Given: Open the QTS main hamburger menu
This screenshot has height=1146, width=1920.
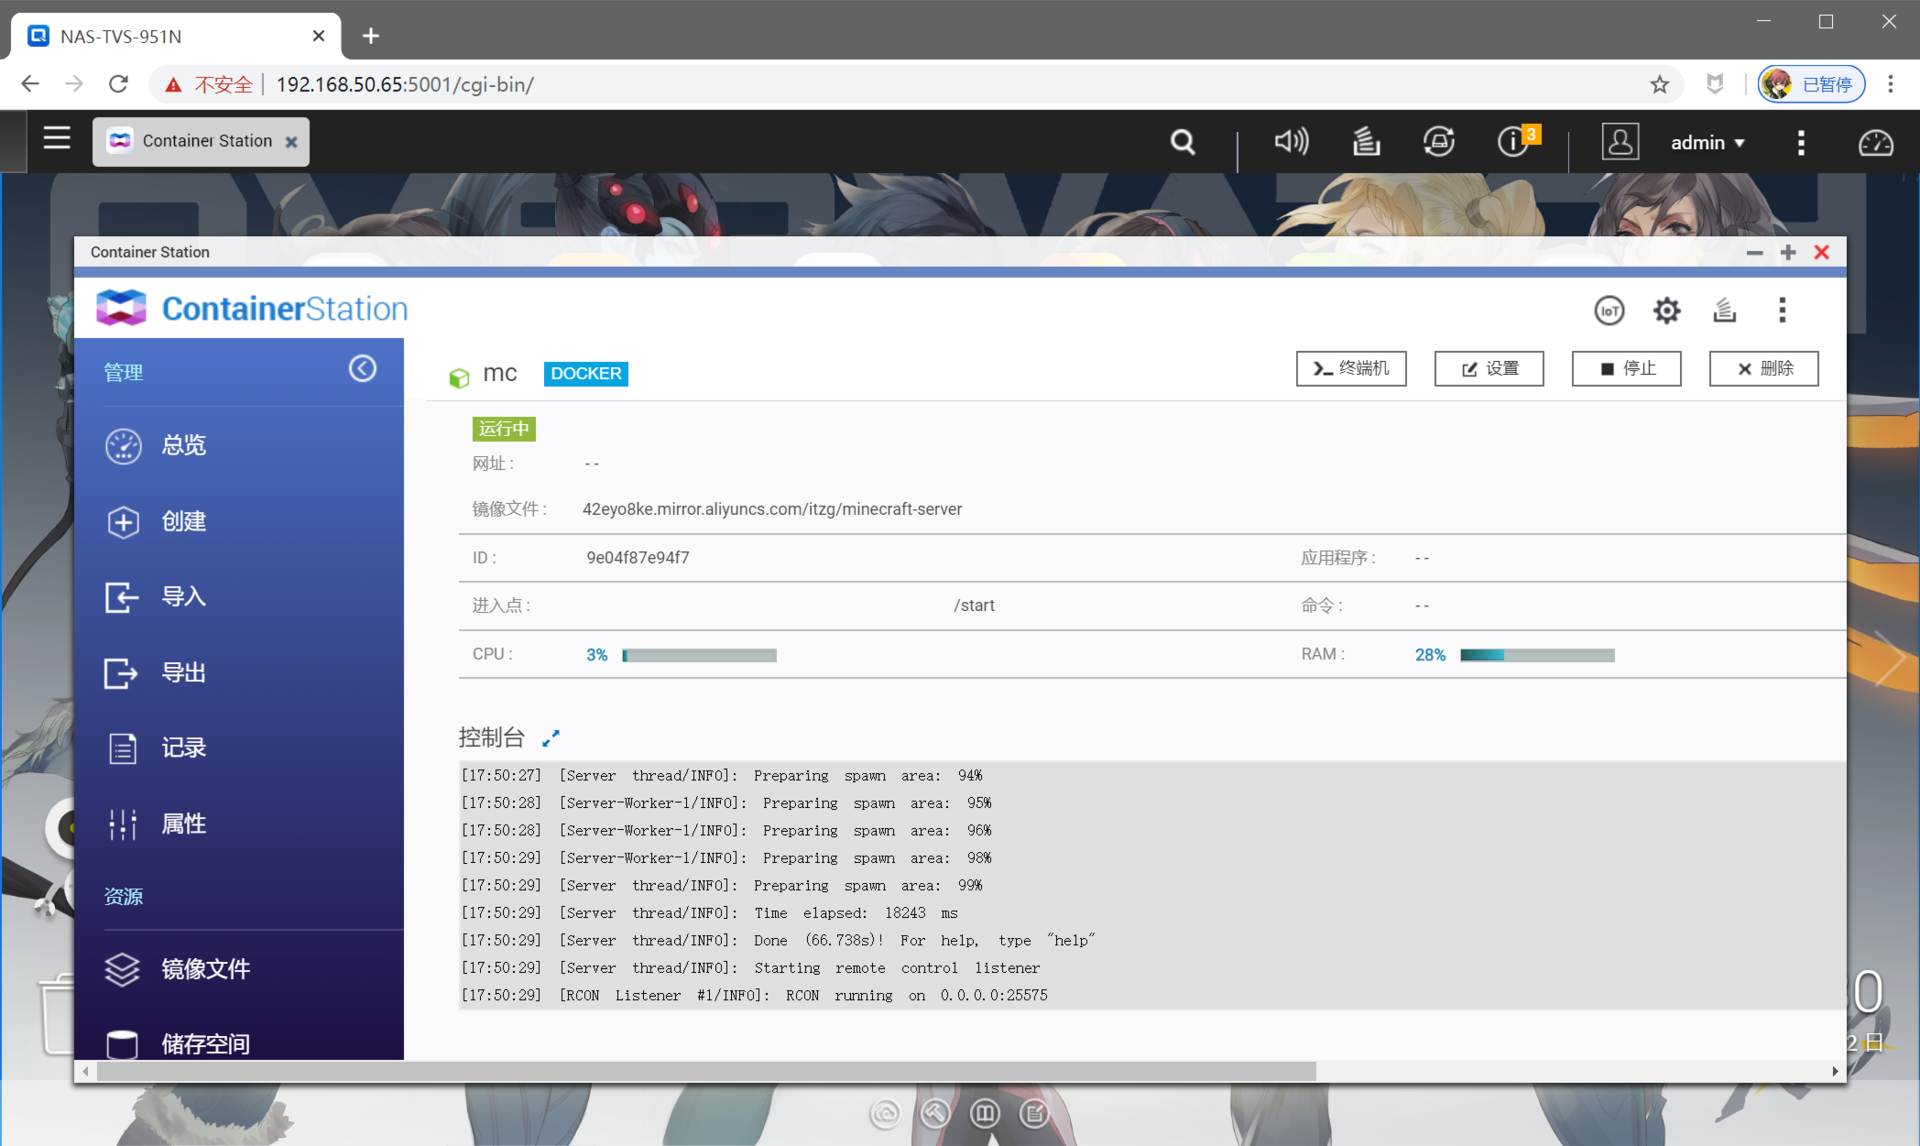Looking at the screenshot, I should tap(57, 139).
